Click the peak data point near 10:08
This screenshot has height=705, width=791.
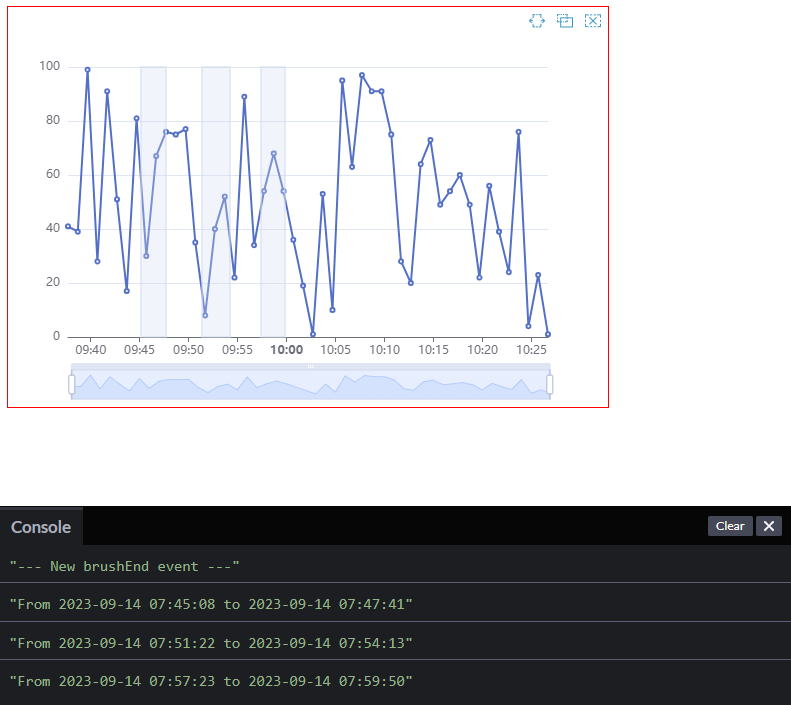pos(362,75)
